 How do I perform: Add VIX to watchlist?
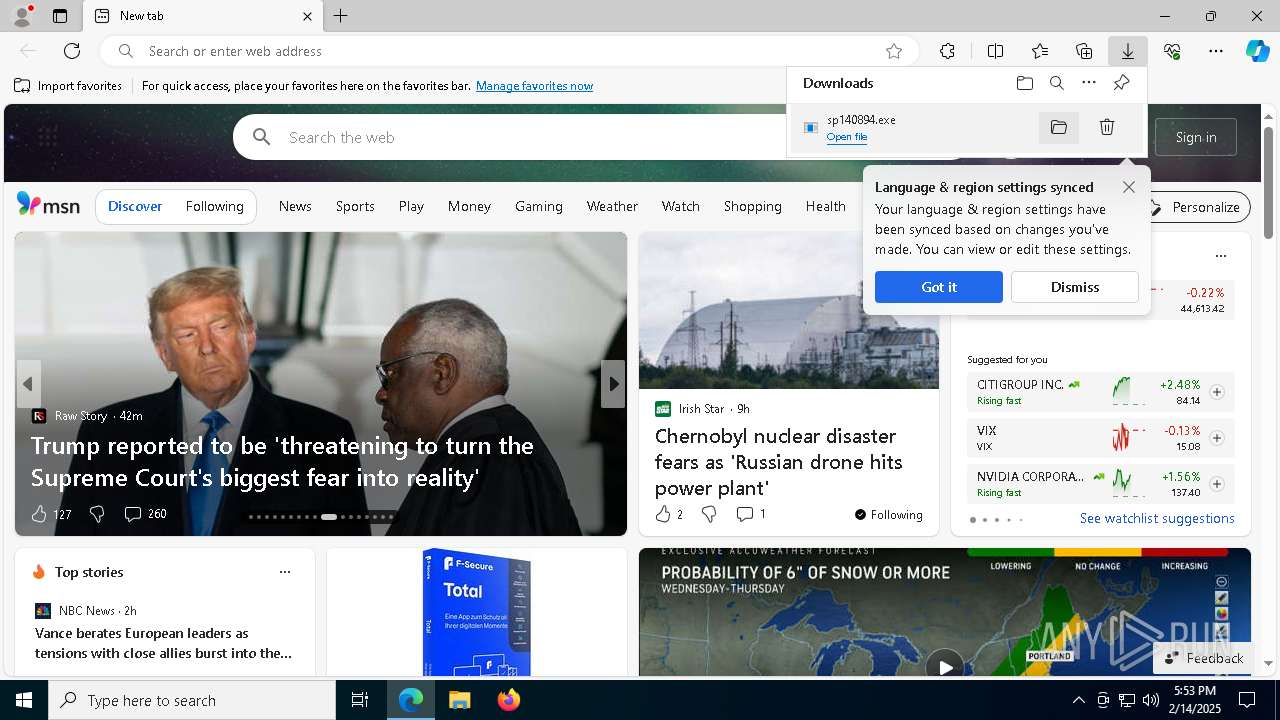(1217, 438)
